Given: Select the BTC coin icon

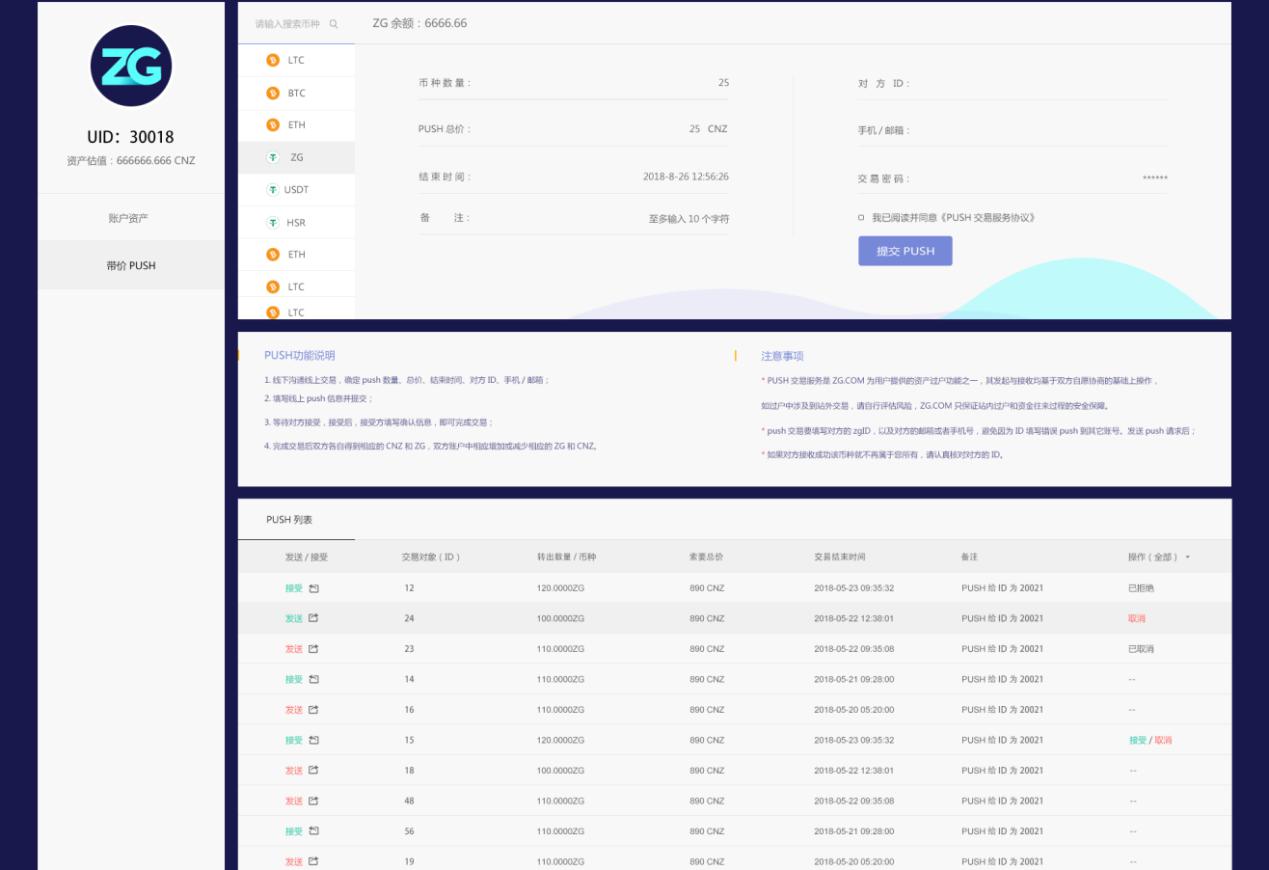Looking at the screenshot, I should pyautogui.click(x=273, y=93).
